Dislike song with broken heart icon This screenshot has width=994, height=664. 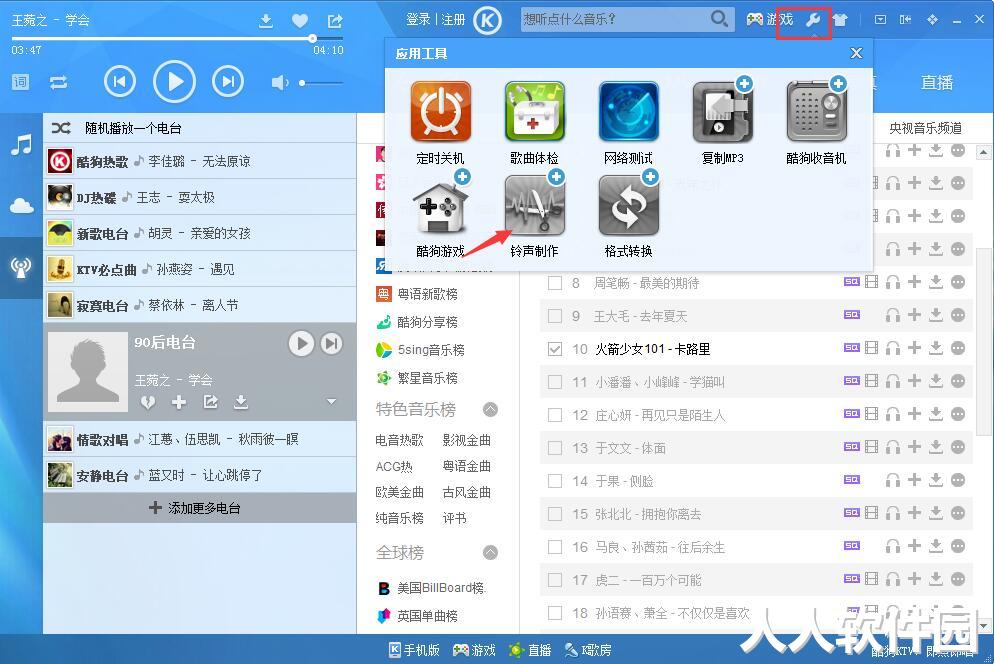point(148,402)
